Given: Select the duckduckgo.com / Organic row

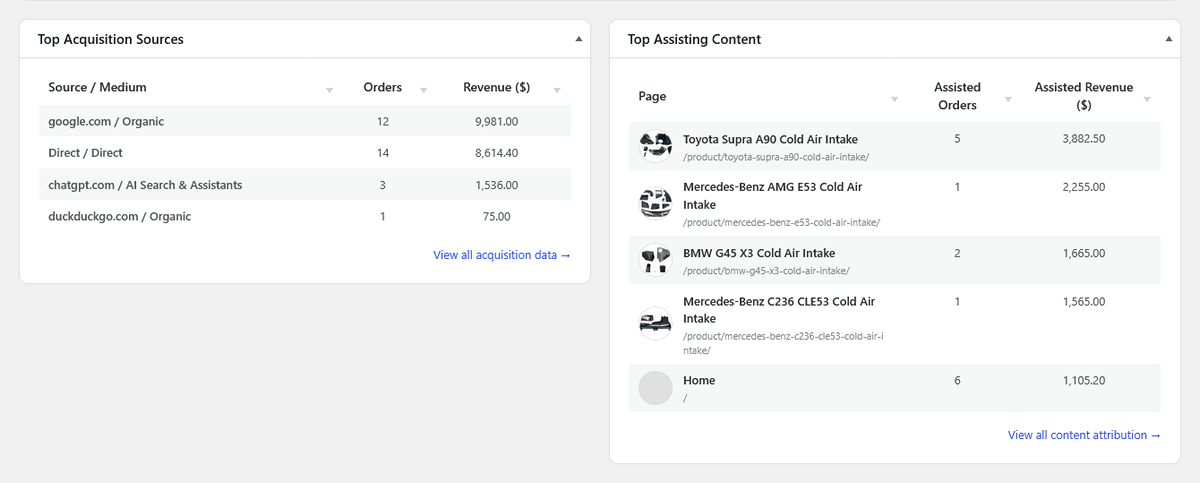Looking at the screenshot, I should (x=305, y=216).
